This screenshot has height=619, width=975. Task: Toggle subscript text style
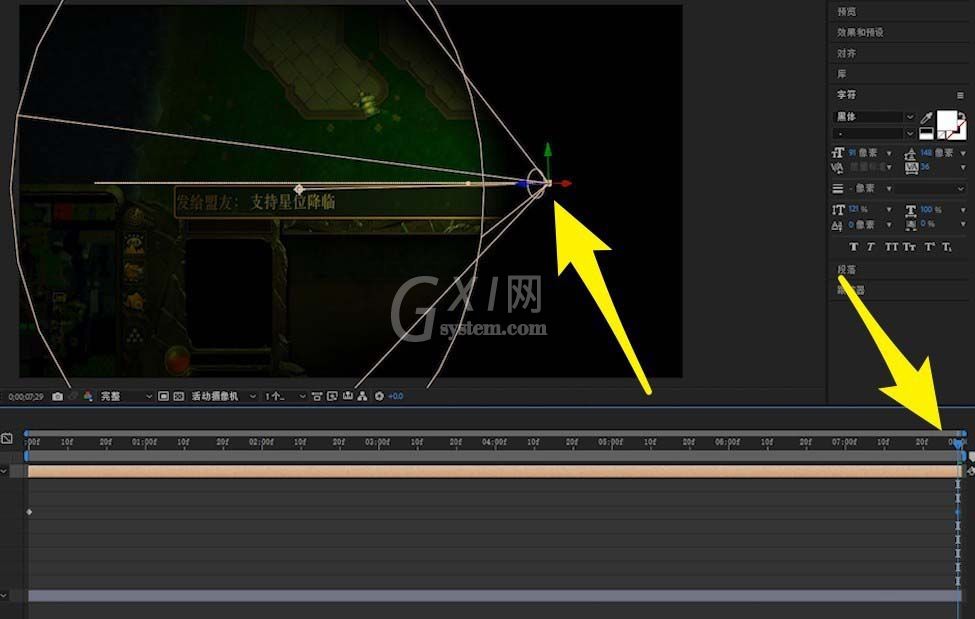pos(946,247)
